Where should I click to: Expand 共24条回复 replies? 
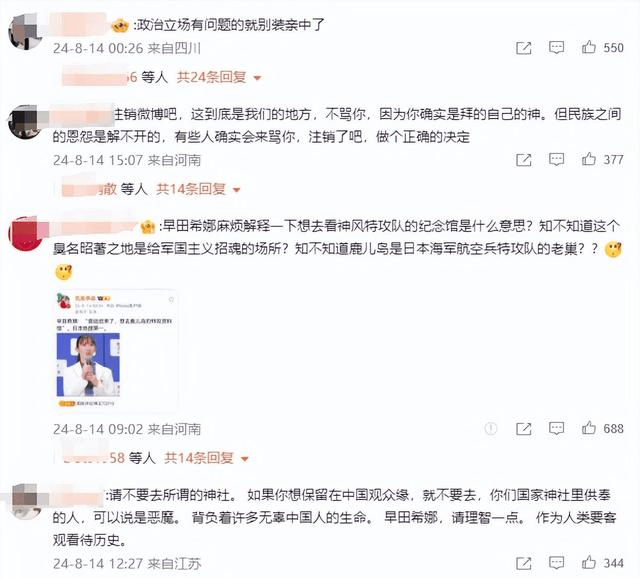(218, 77)
